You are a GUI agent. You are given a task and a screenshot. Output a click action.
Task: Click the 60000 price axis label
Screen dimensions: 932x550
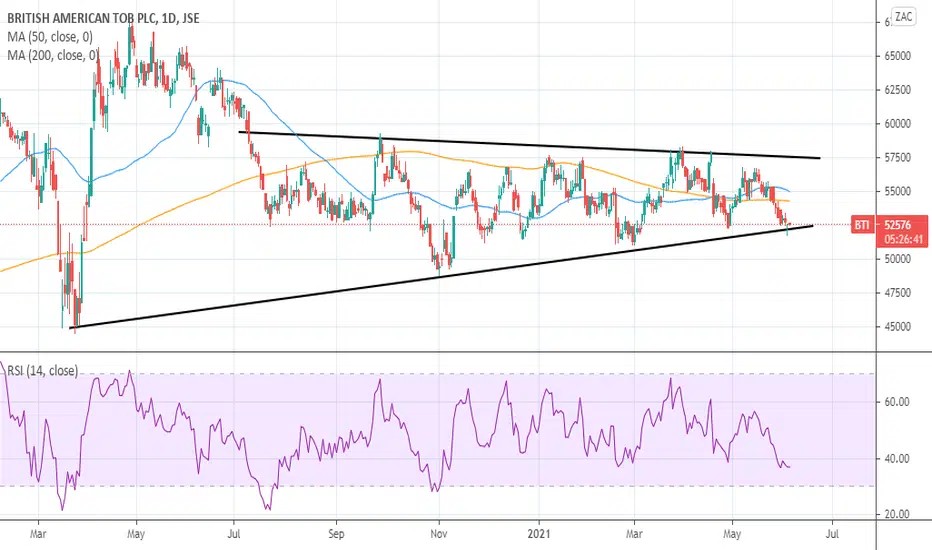coord(897,124)
